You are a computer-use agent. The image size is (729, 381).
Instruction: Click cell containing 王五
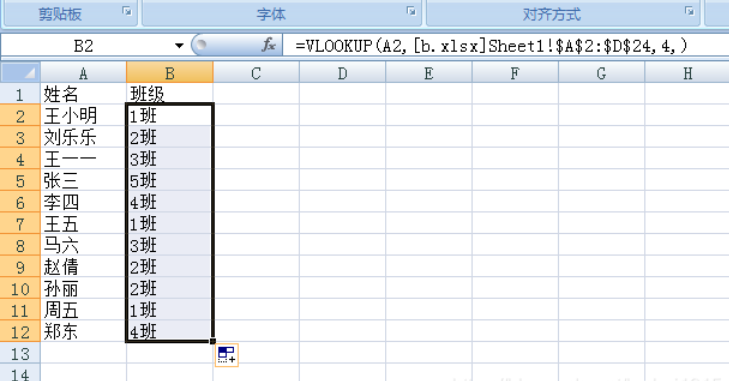pos(83,224)
